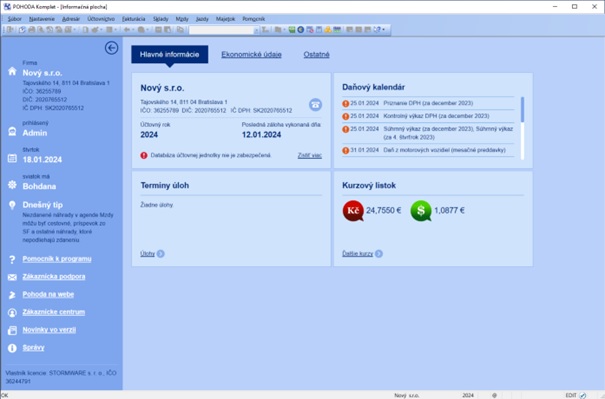Click the orange alert icon for Priznanie DPH
This screenshot has height=399, width=605.
[x=346, y=103]
